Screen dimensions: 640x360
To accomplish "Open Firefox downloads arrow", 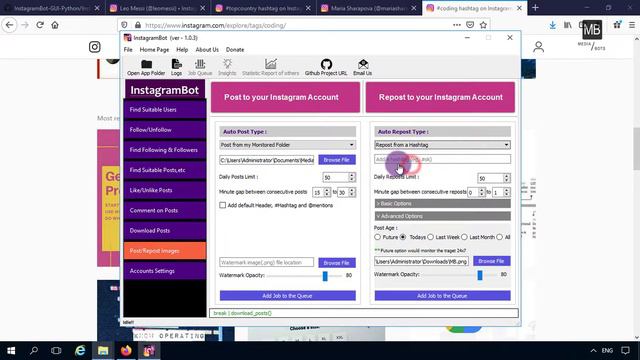I will coord(552,25).
